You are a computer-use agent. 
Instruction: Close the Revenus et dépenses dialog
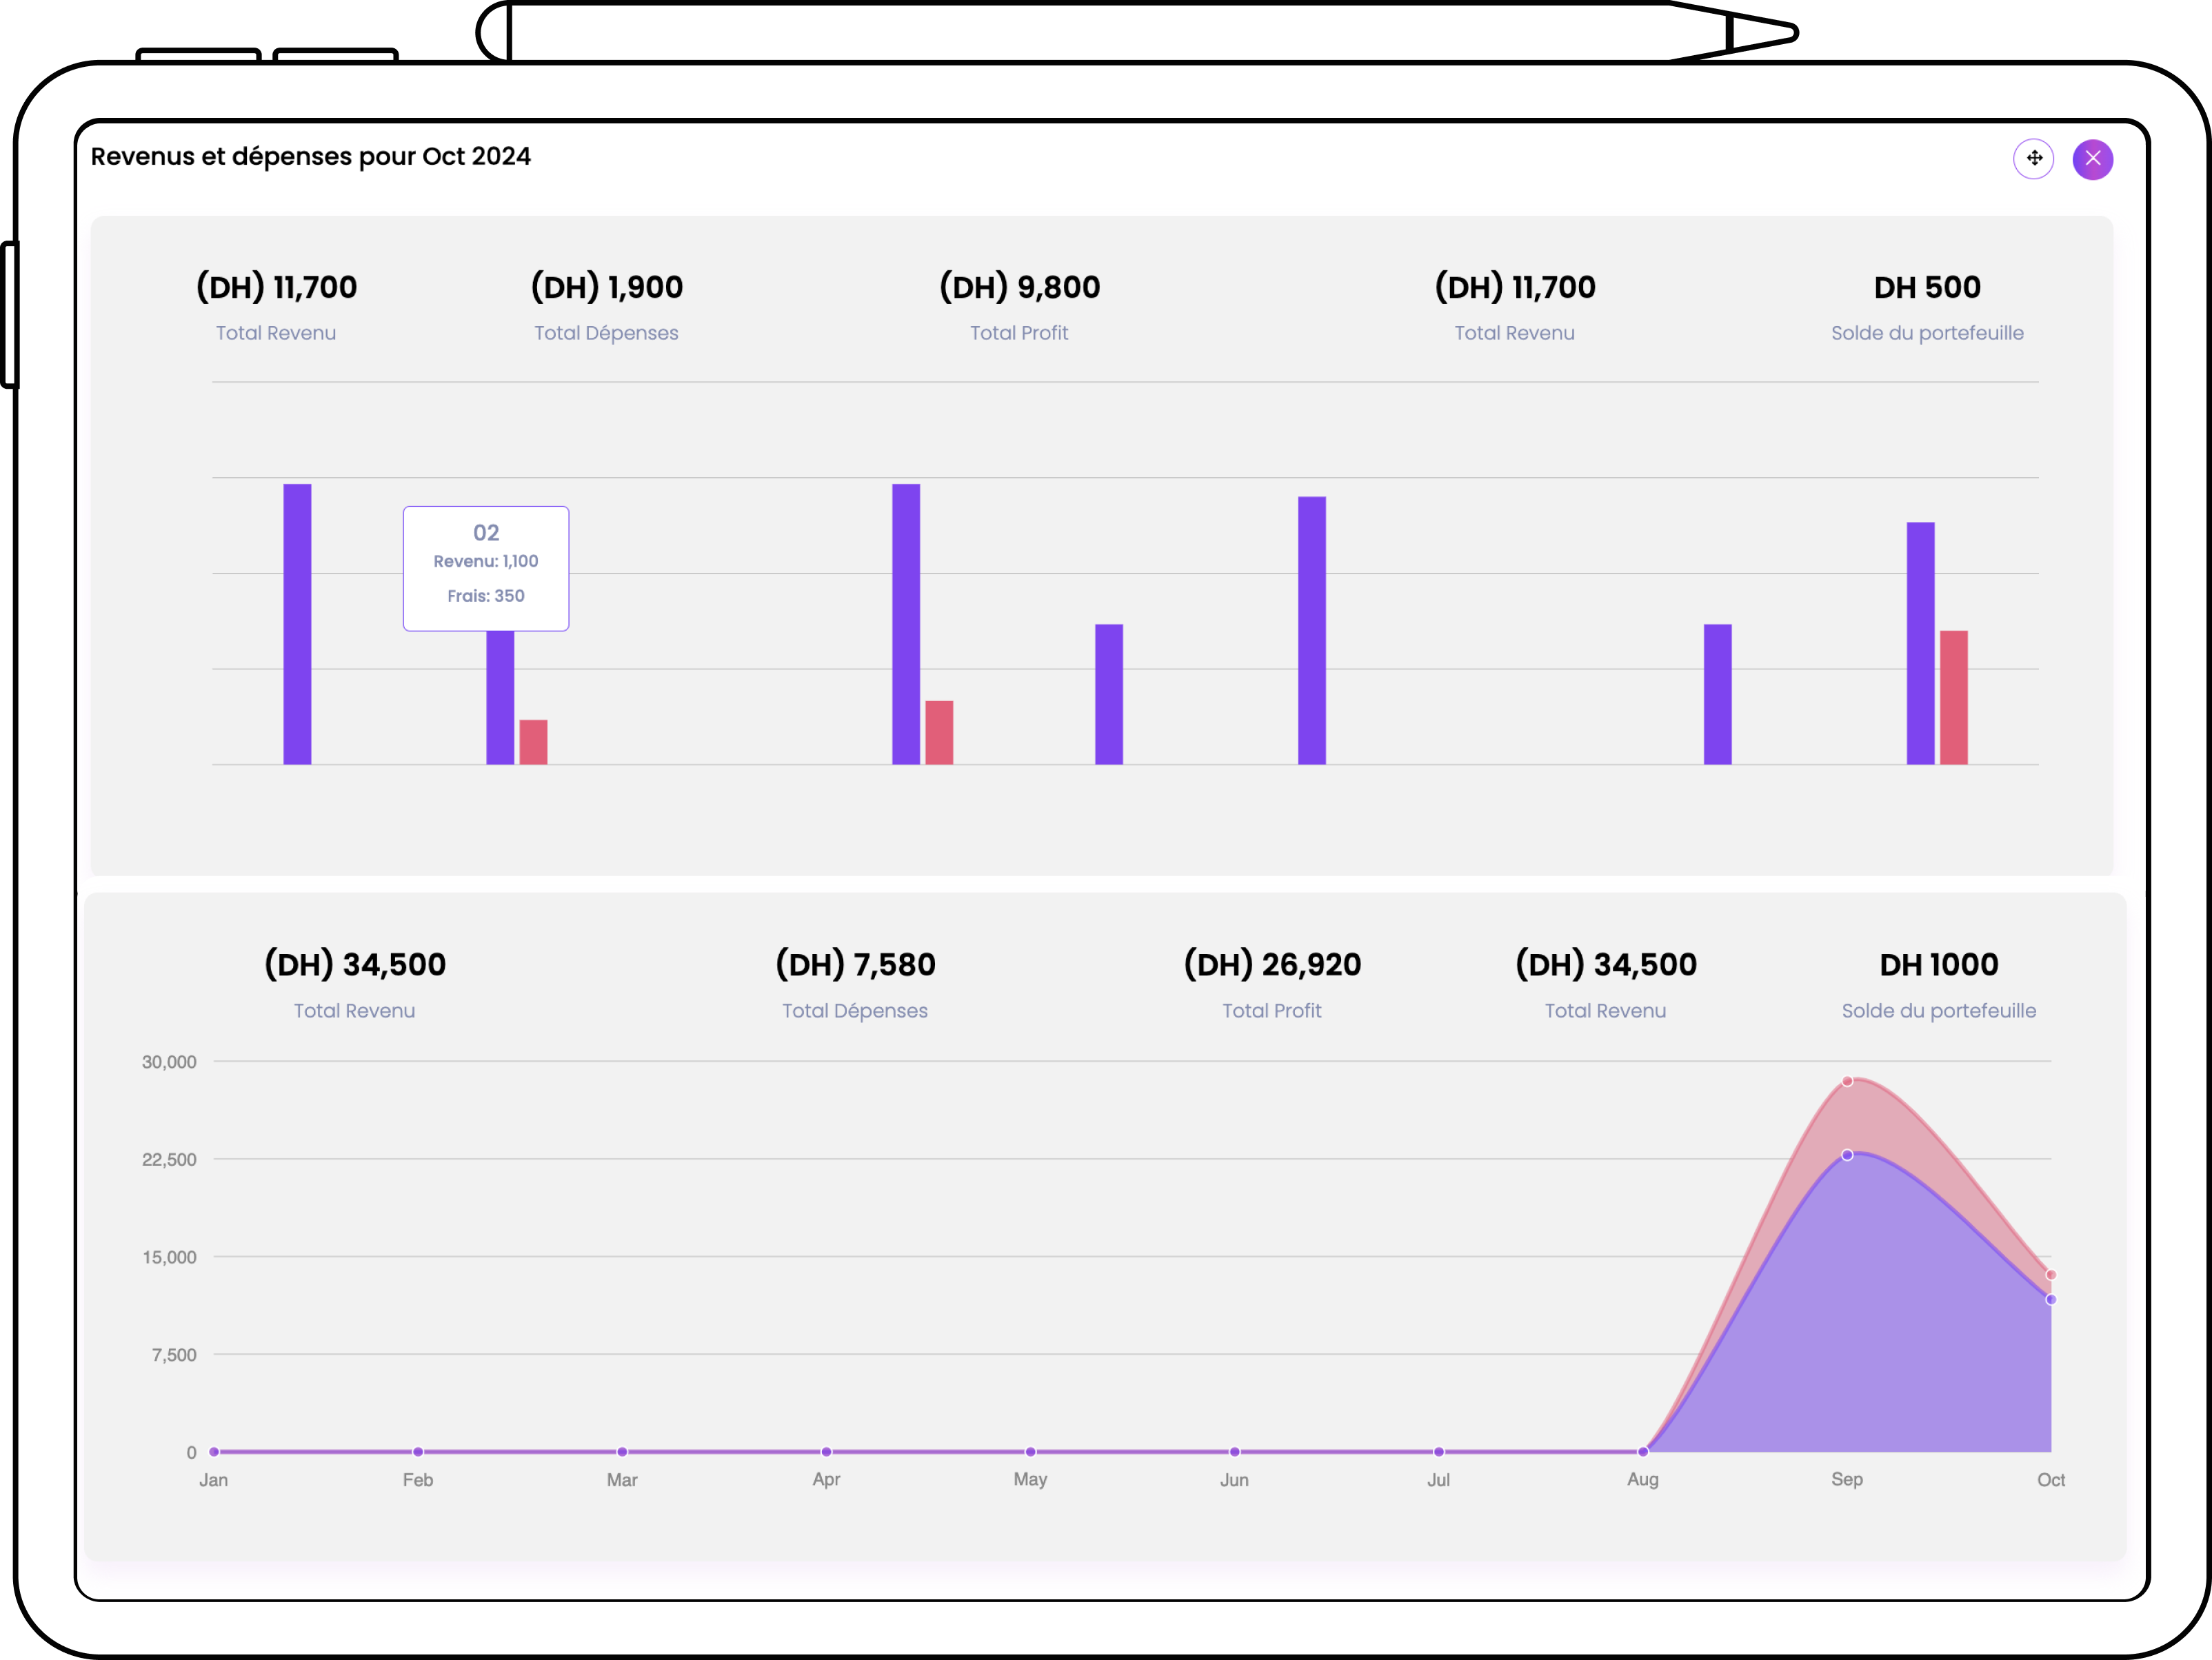2092,158
